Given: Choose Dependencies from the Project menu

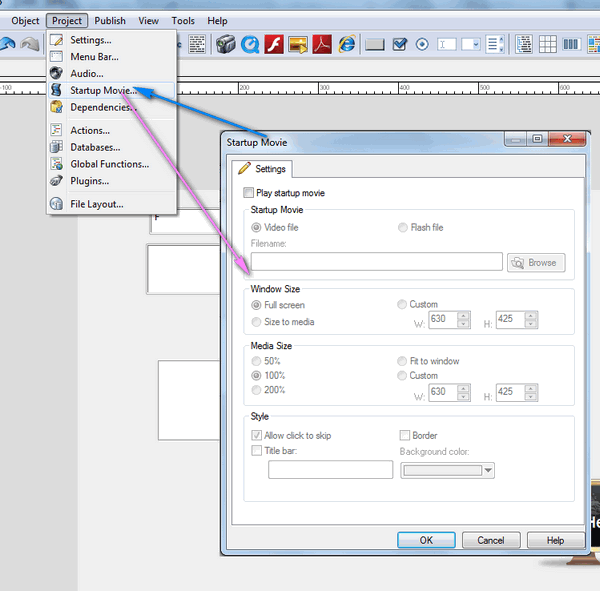Looking at the screenshot, I should point(100,107).
